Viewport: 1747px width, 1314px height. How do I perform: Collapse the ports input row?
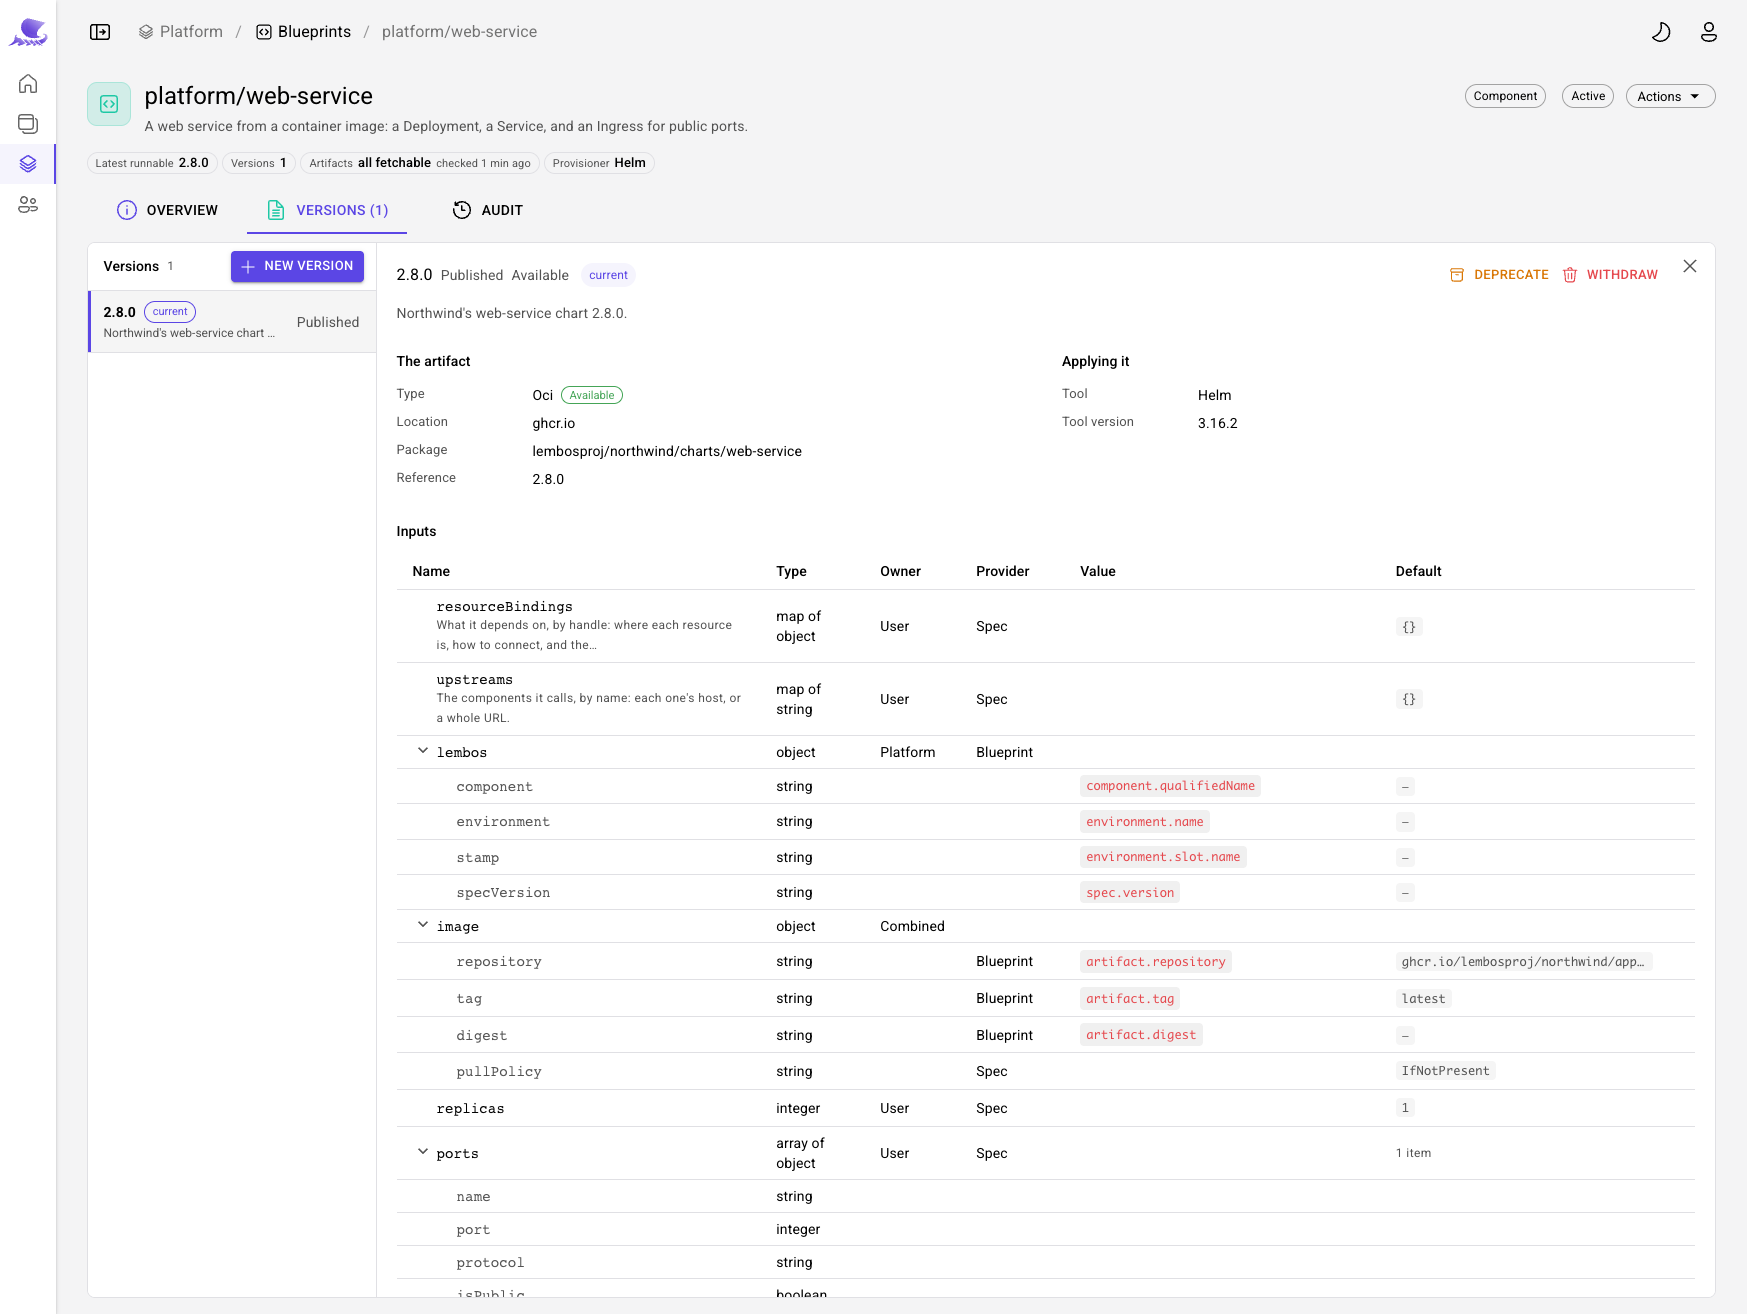coord(423,1152)
